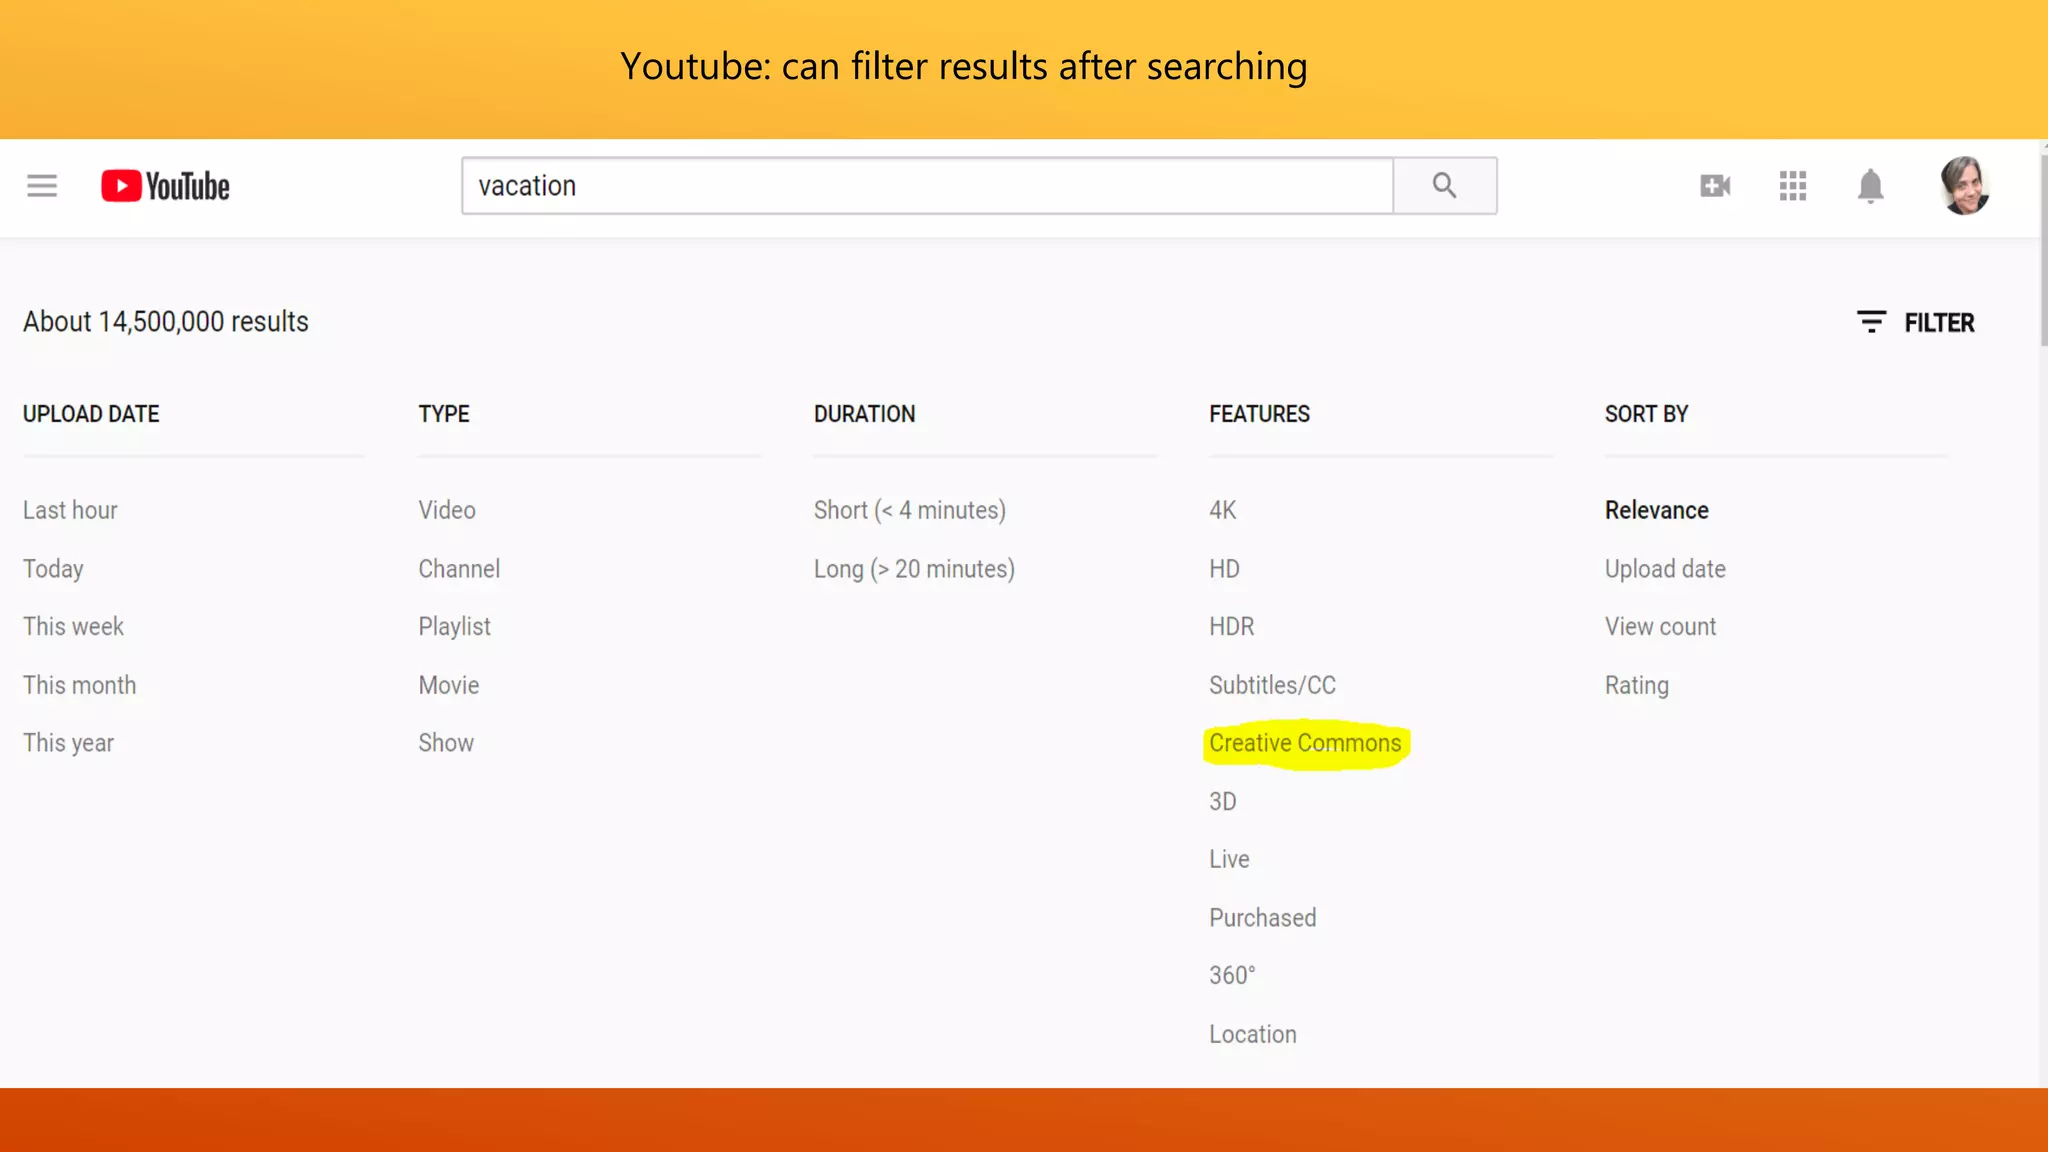Sort results by Upload date
Viewport: 2048px width, 1152px height.
[1664, 568]
